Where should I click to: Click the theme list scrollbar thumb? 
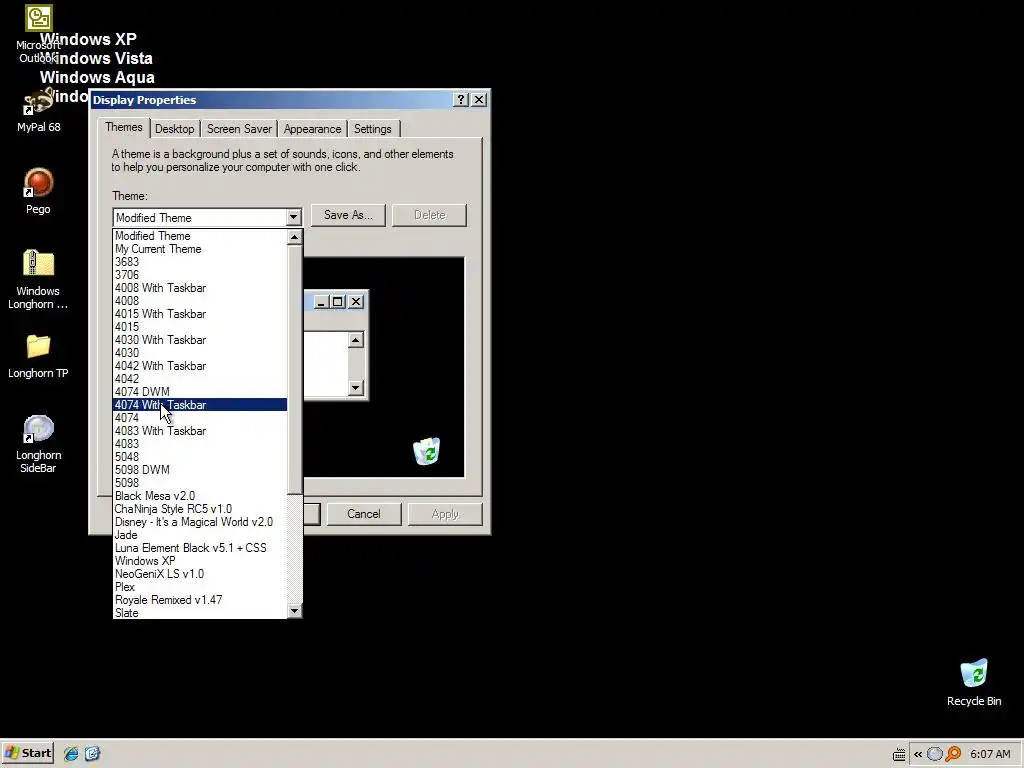295,369
